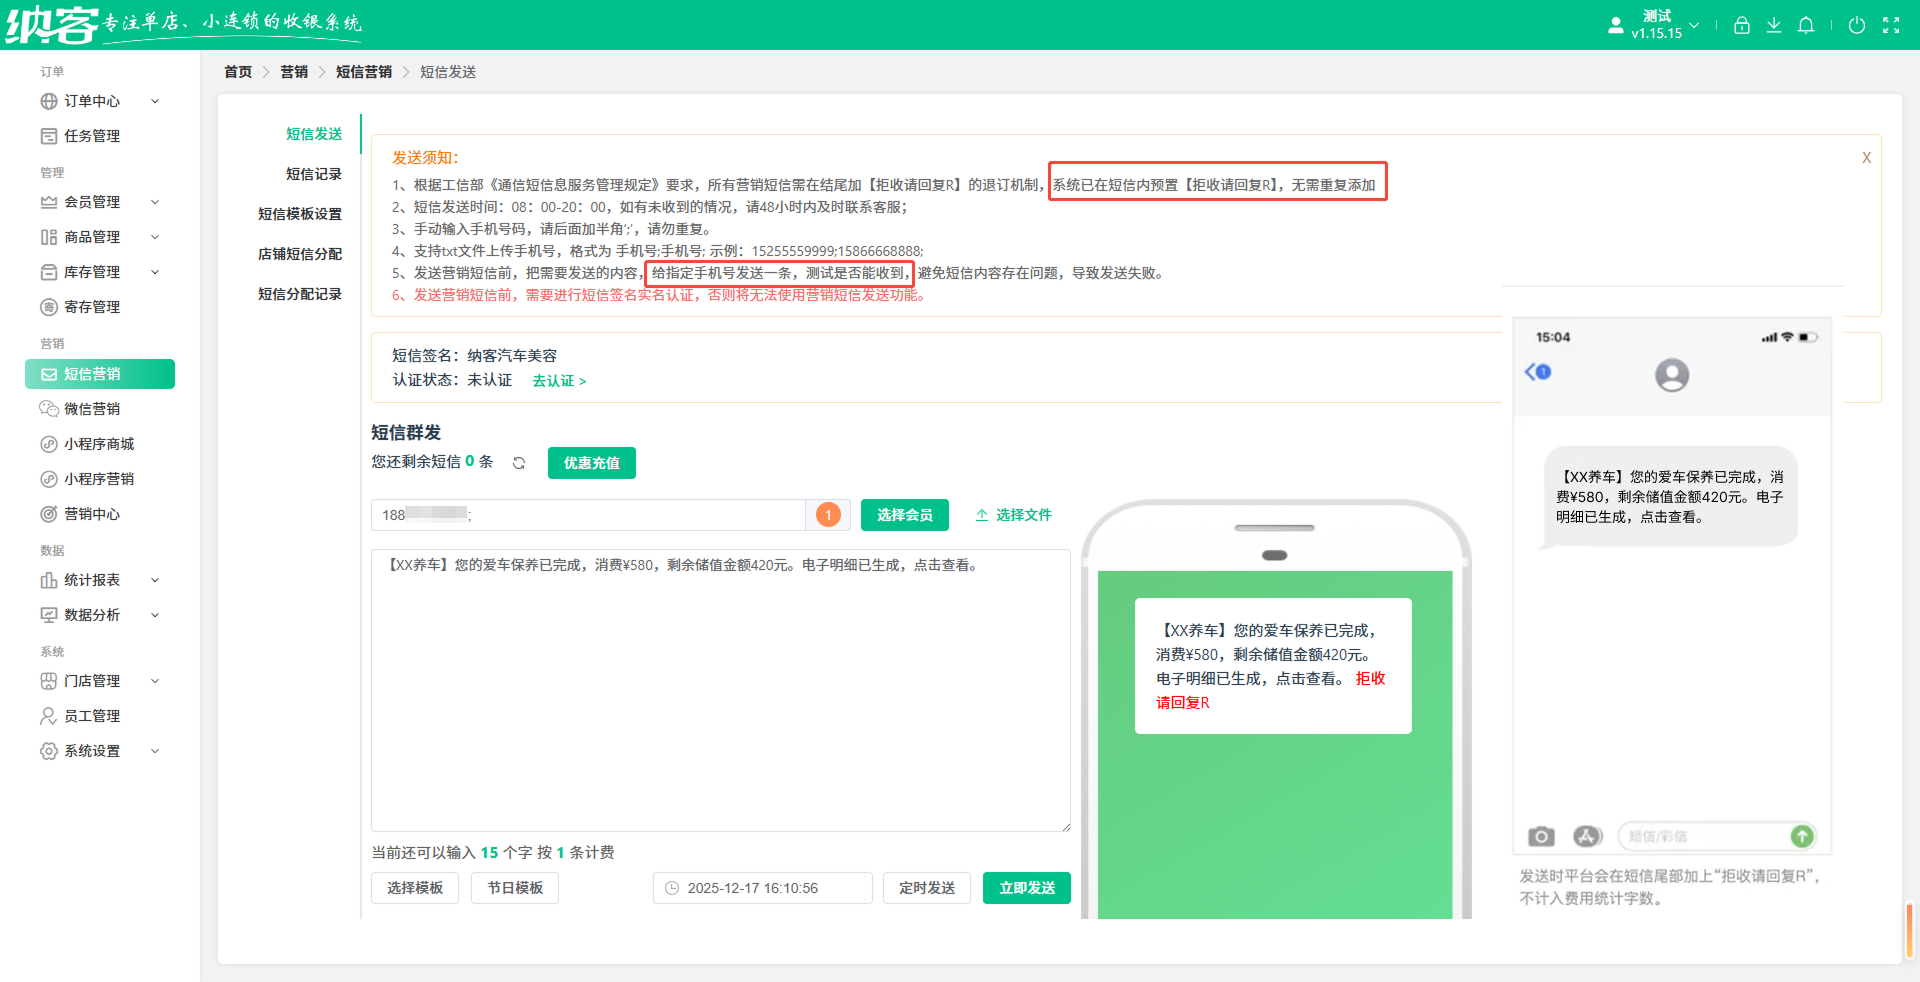Click the 优惠充值 recharge button
Viewport: 1920px width, 982px height.
click(x=591, y=463)
